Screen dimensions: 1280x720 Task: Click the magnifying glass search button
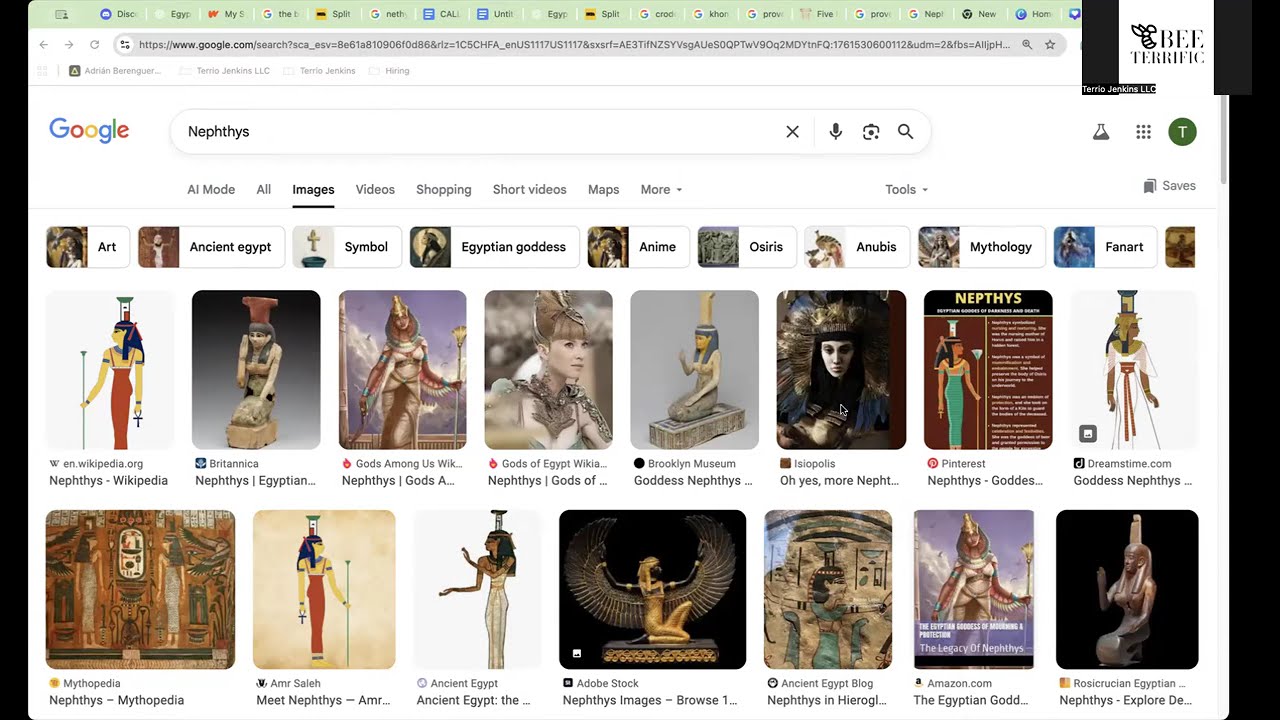[905, 132]
